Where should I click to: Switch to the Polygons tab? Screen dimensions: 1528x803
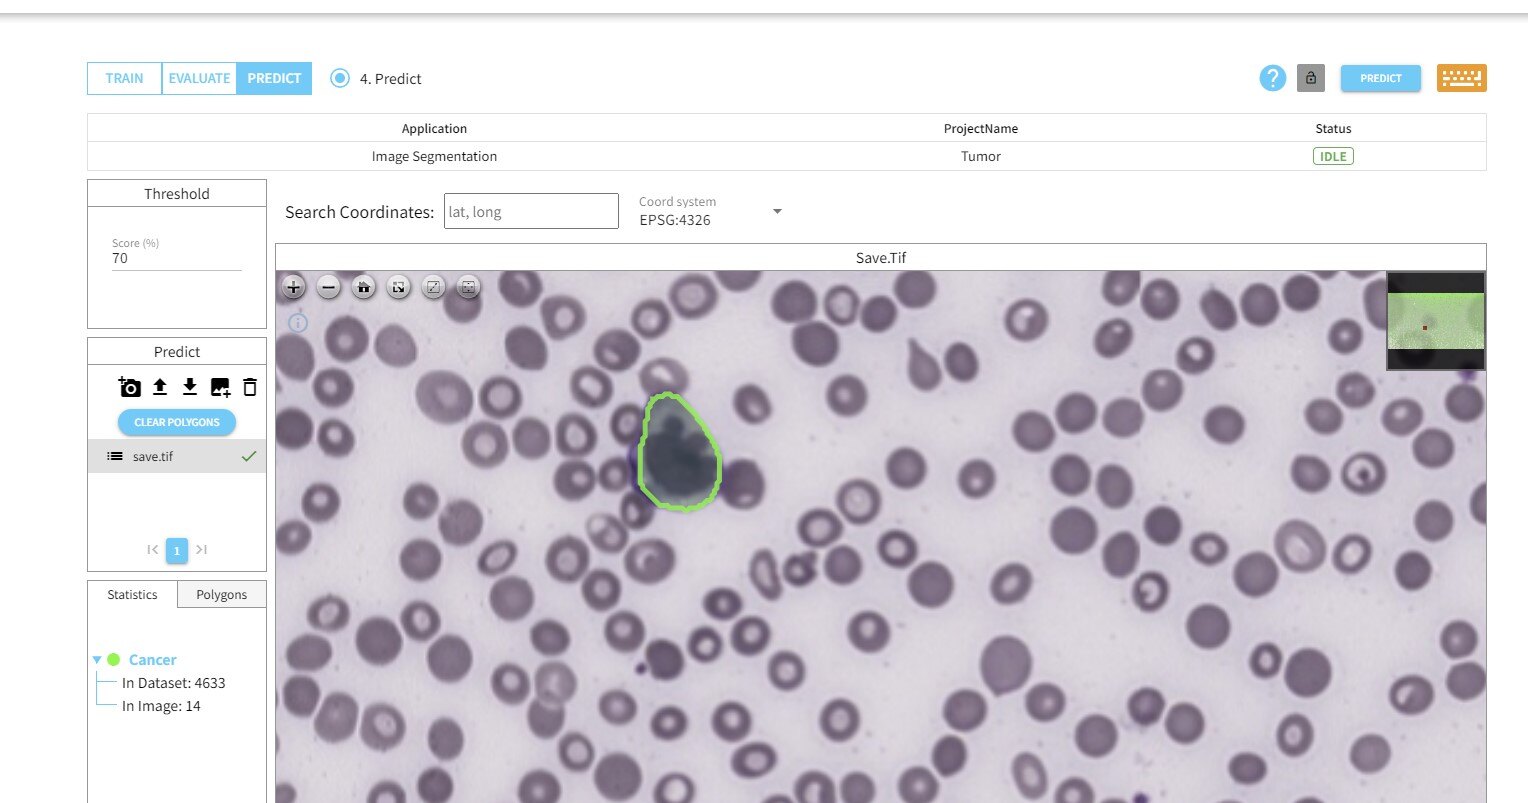pyautogui.click(x=221, y=594)
